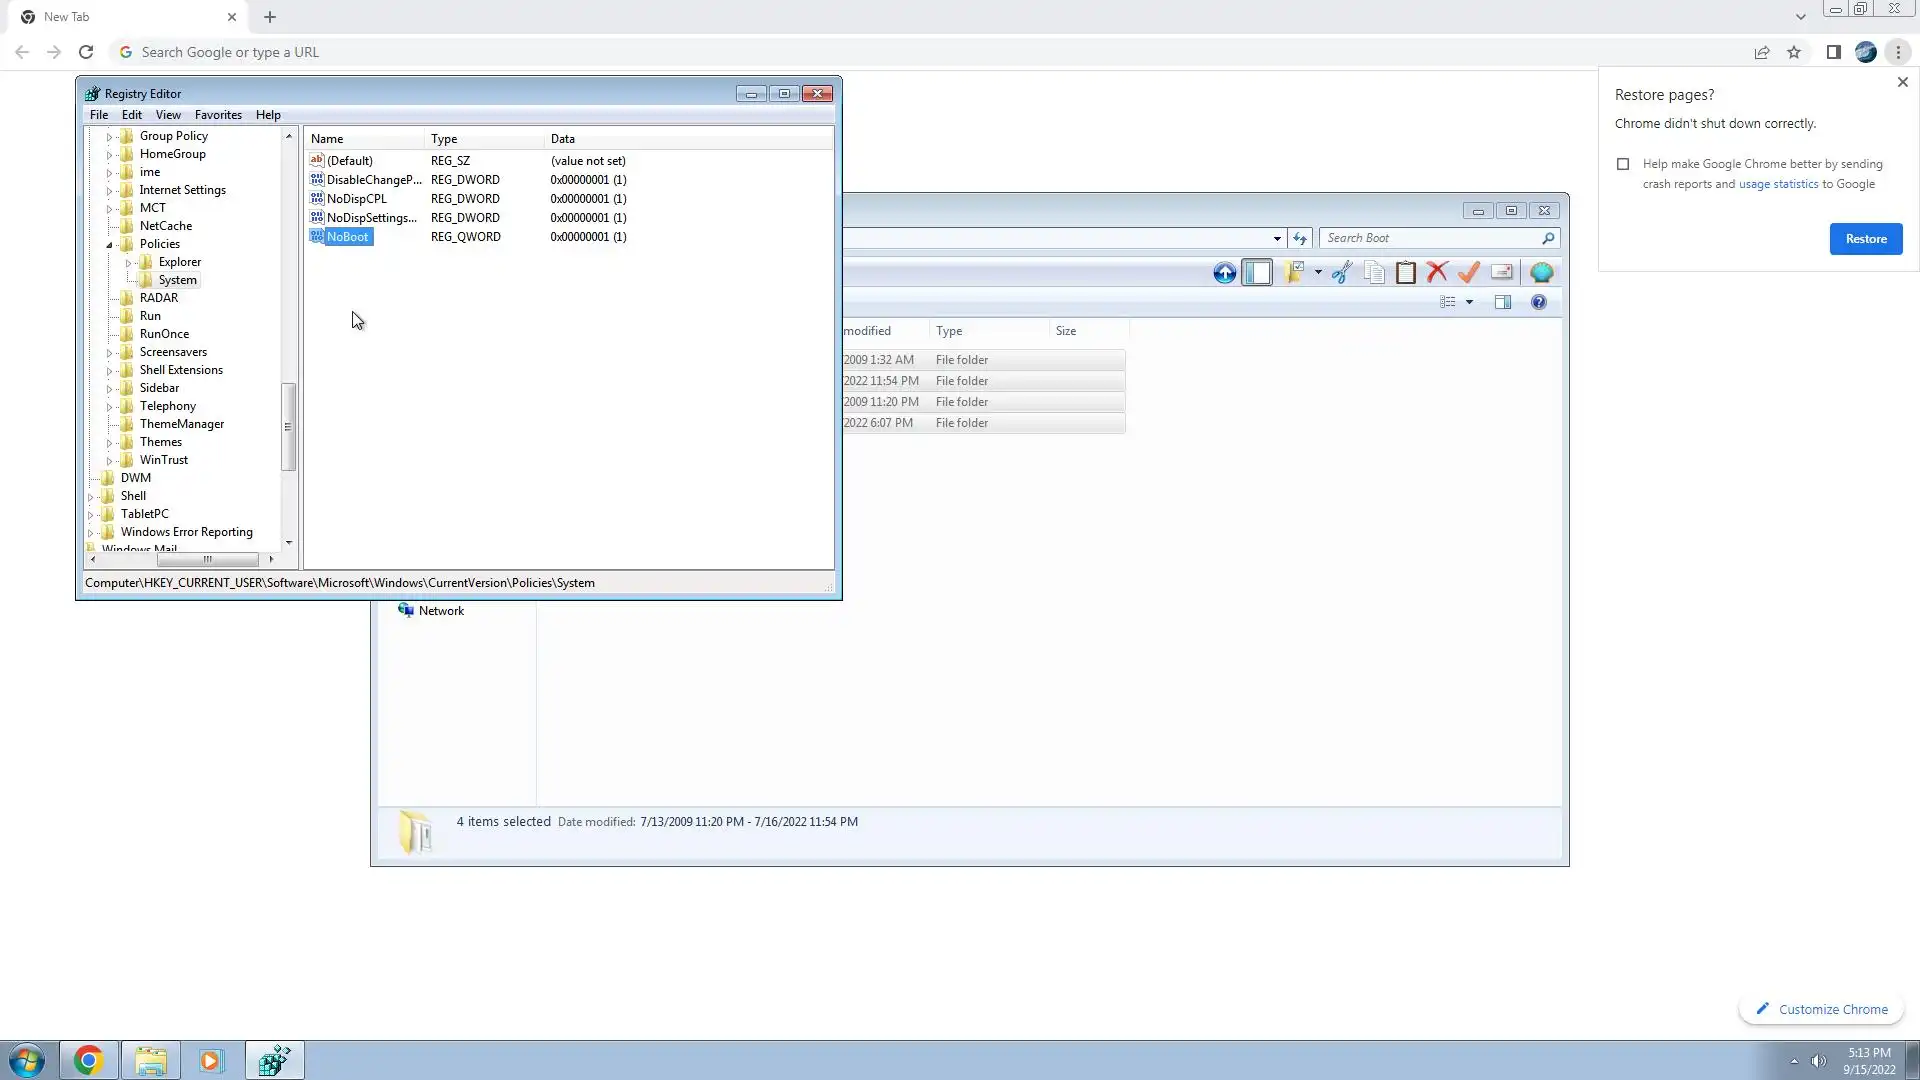
Task: Open the usage statistics link
Action: (x=1778, y=184)
